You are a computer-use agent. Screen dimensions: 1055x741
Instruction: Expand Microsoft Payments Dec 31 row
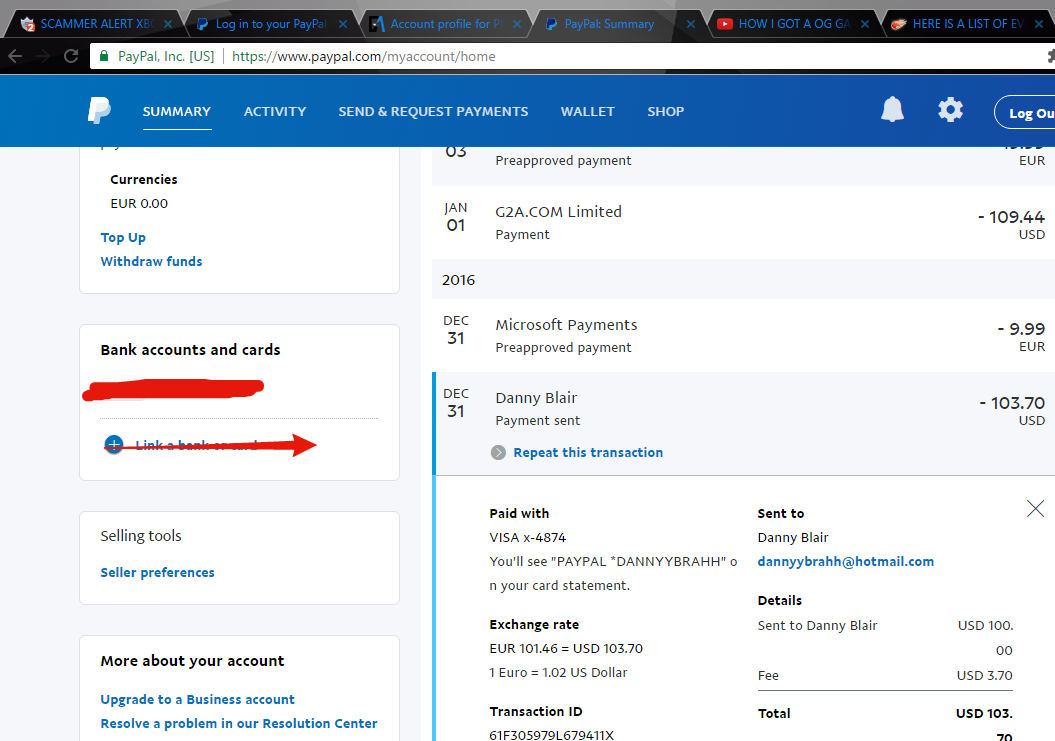743,335
